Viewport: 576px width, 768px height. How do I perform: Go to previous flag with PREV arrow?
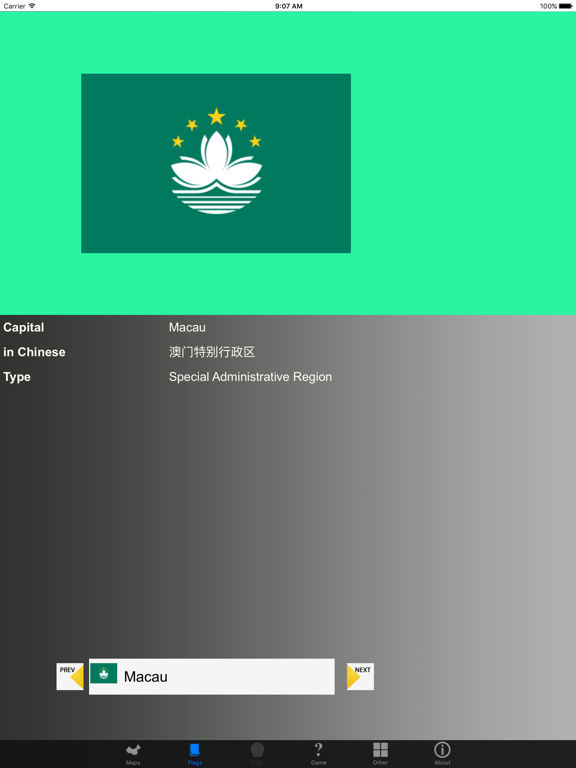[70, 676]
